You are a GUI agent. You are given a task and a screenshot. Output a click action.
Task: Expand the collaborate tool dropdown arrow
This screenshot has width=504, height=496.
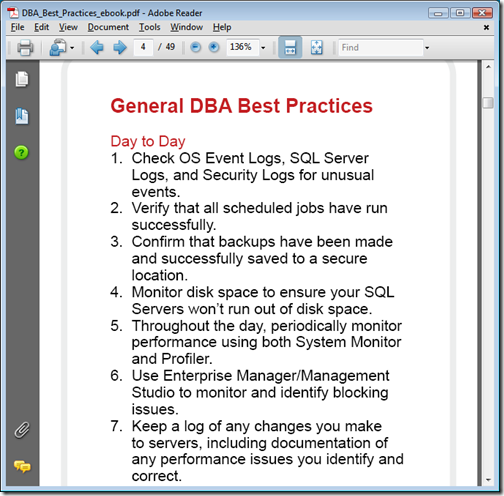pos(72,48)
